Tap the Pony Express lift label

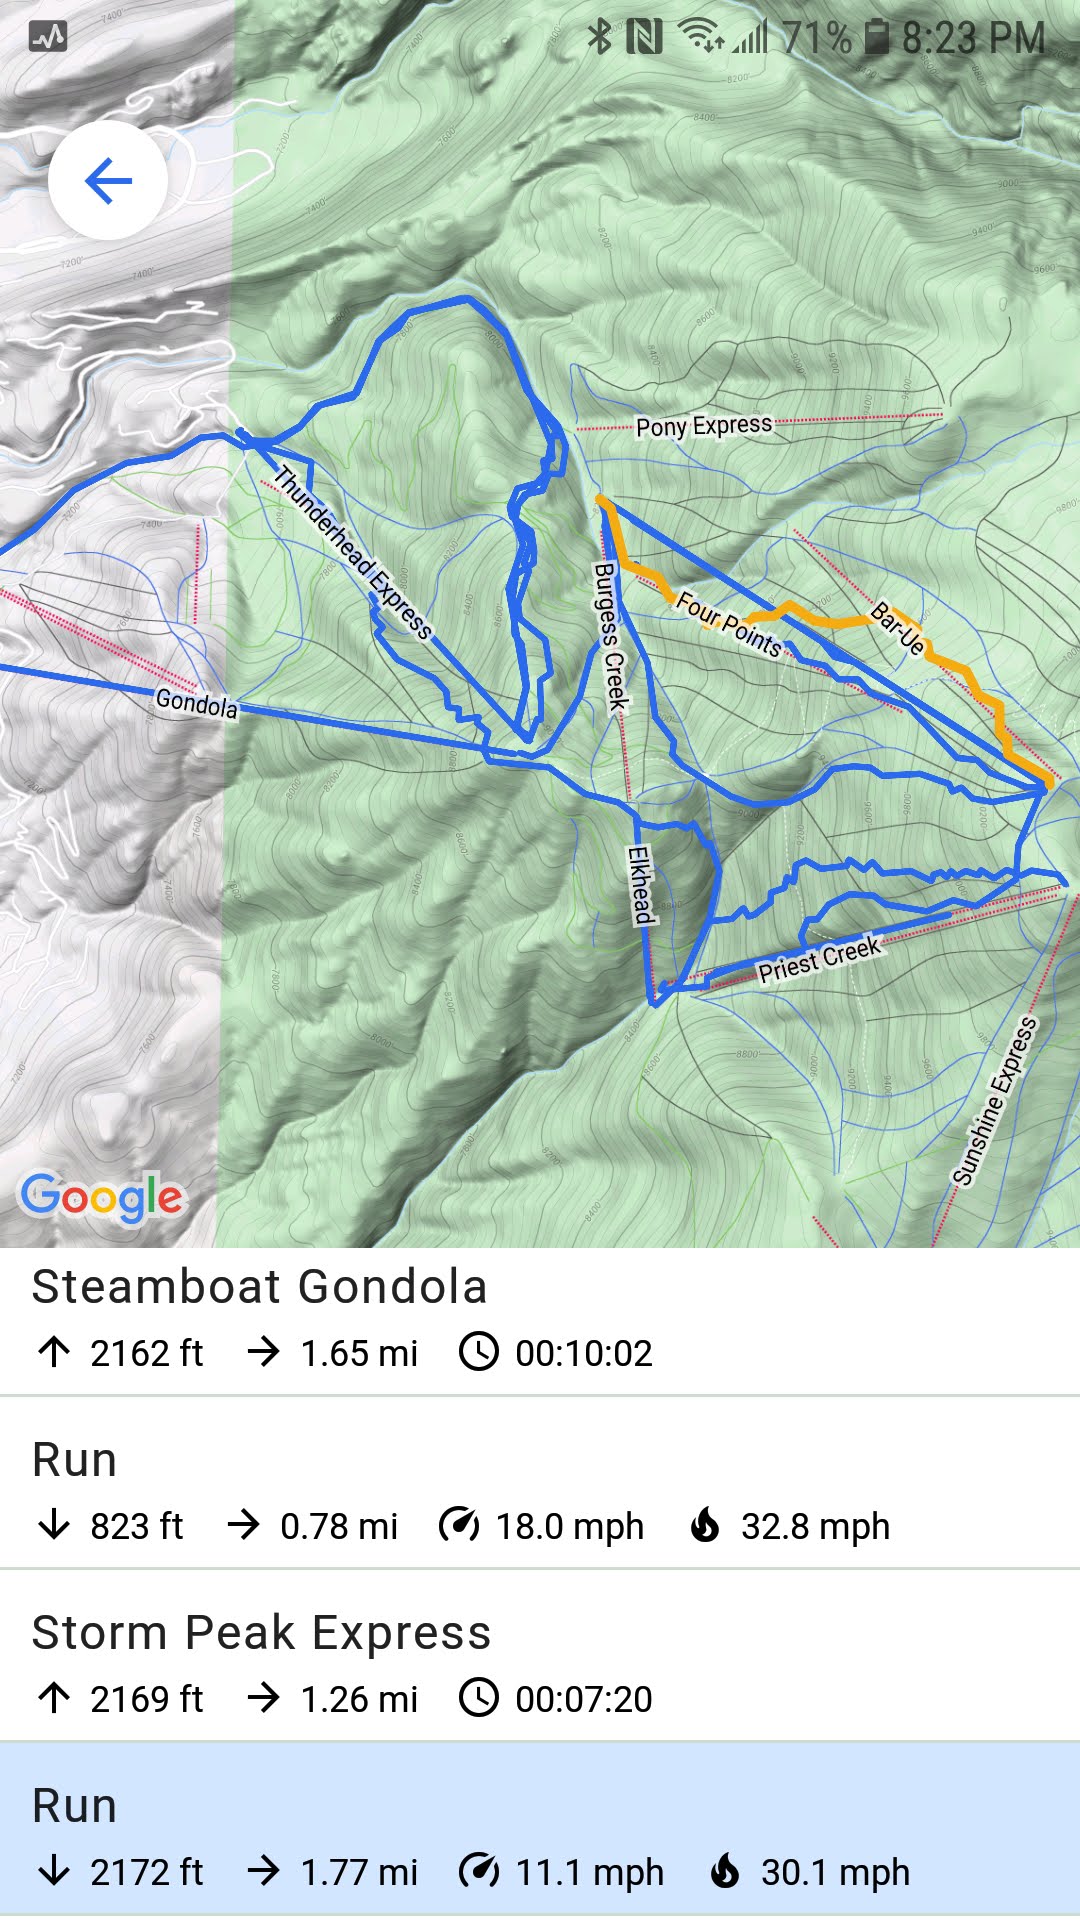[x=704, y=426]
